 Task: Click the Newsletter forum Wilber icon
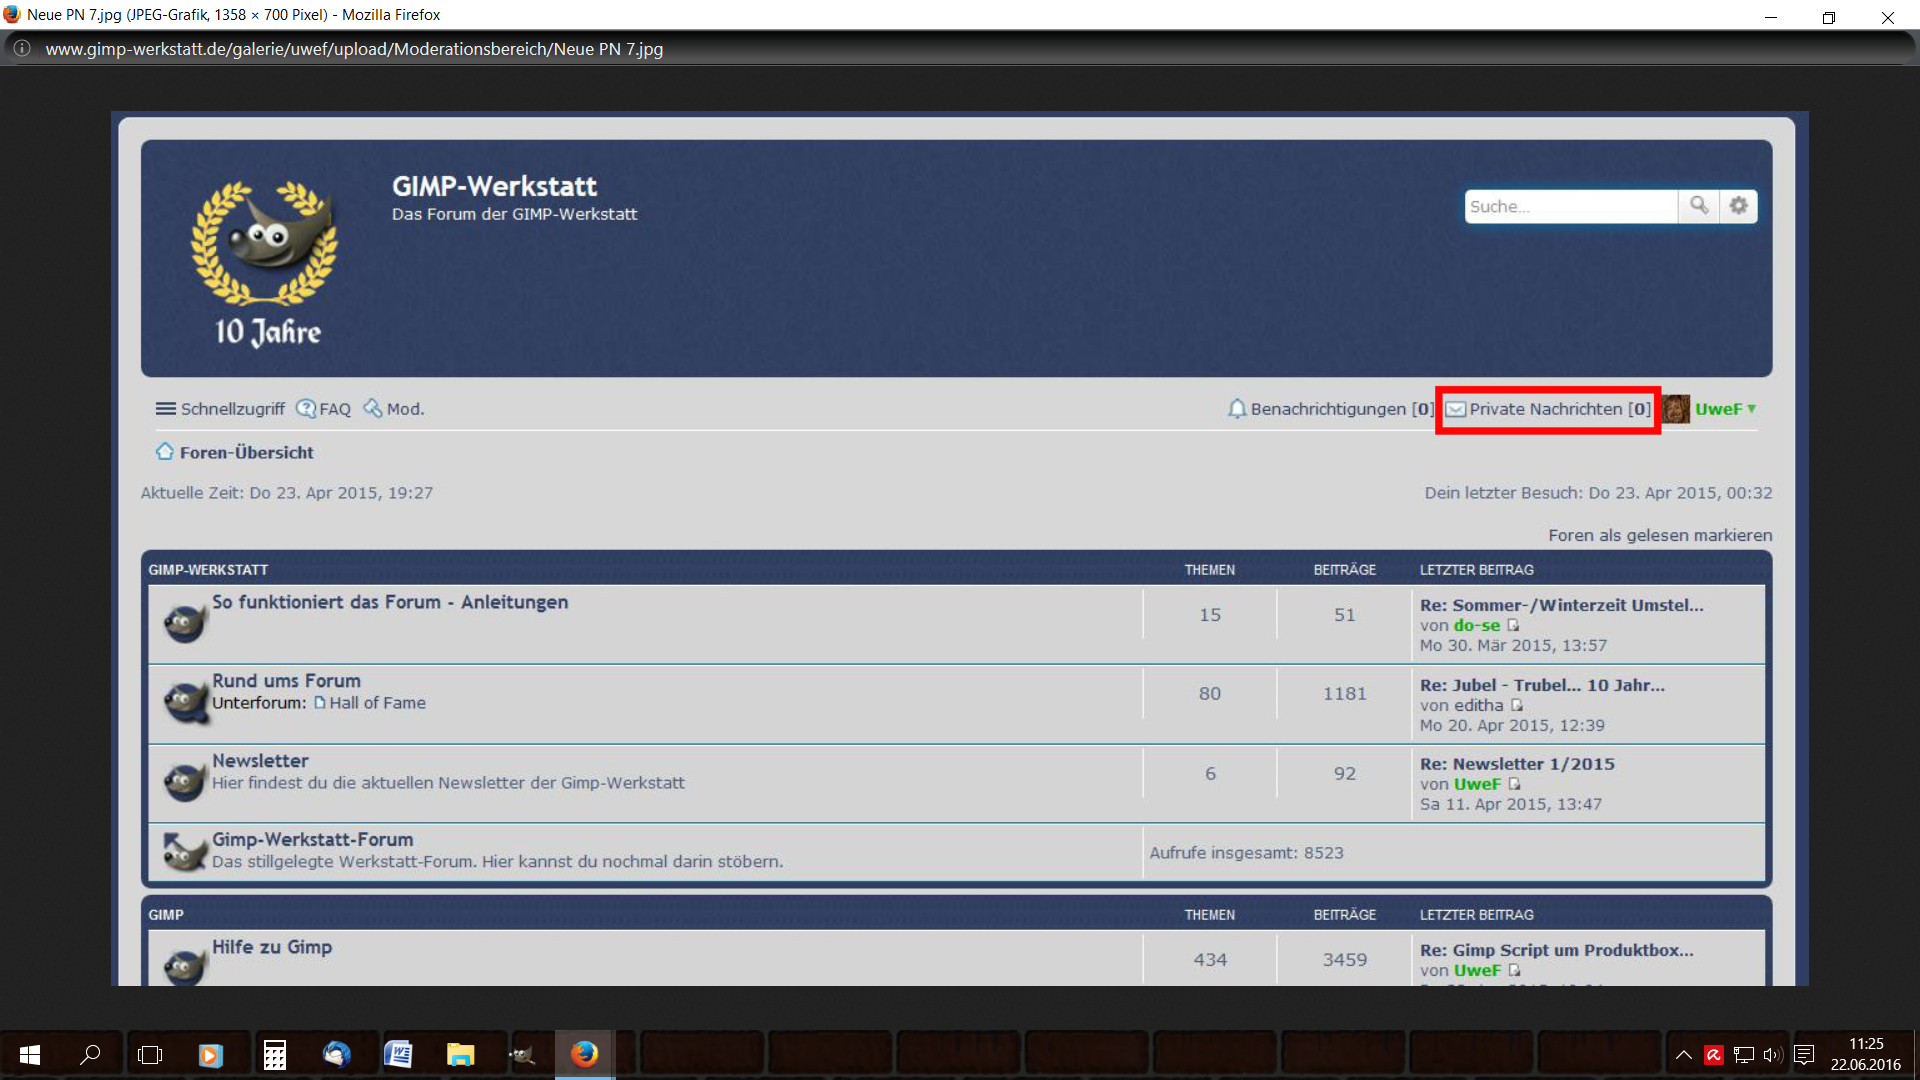click(185, 780)
